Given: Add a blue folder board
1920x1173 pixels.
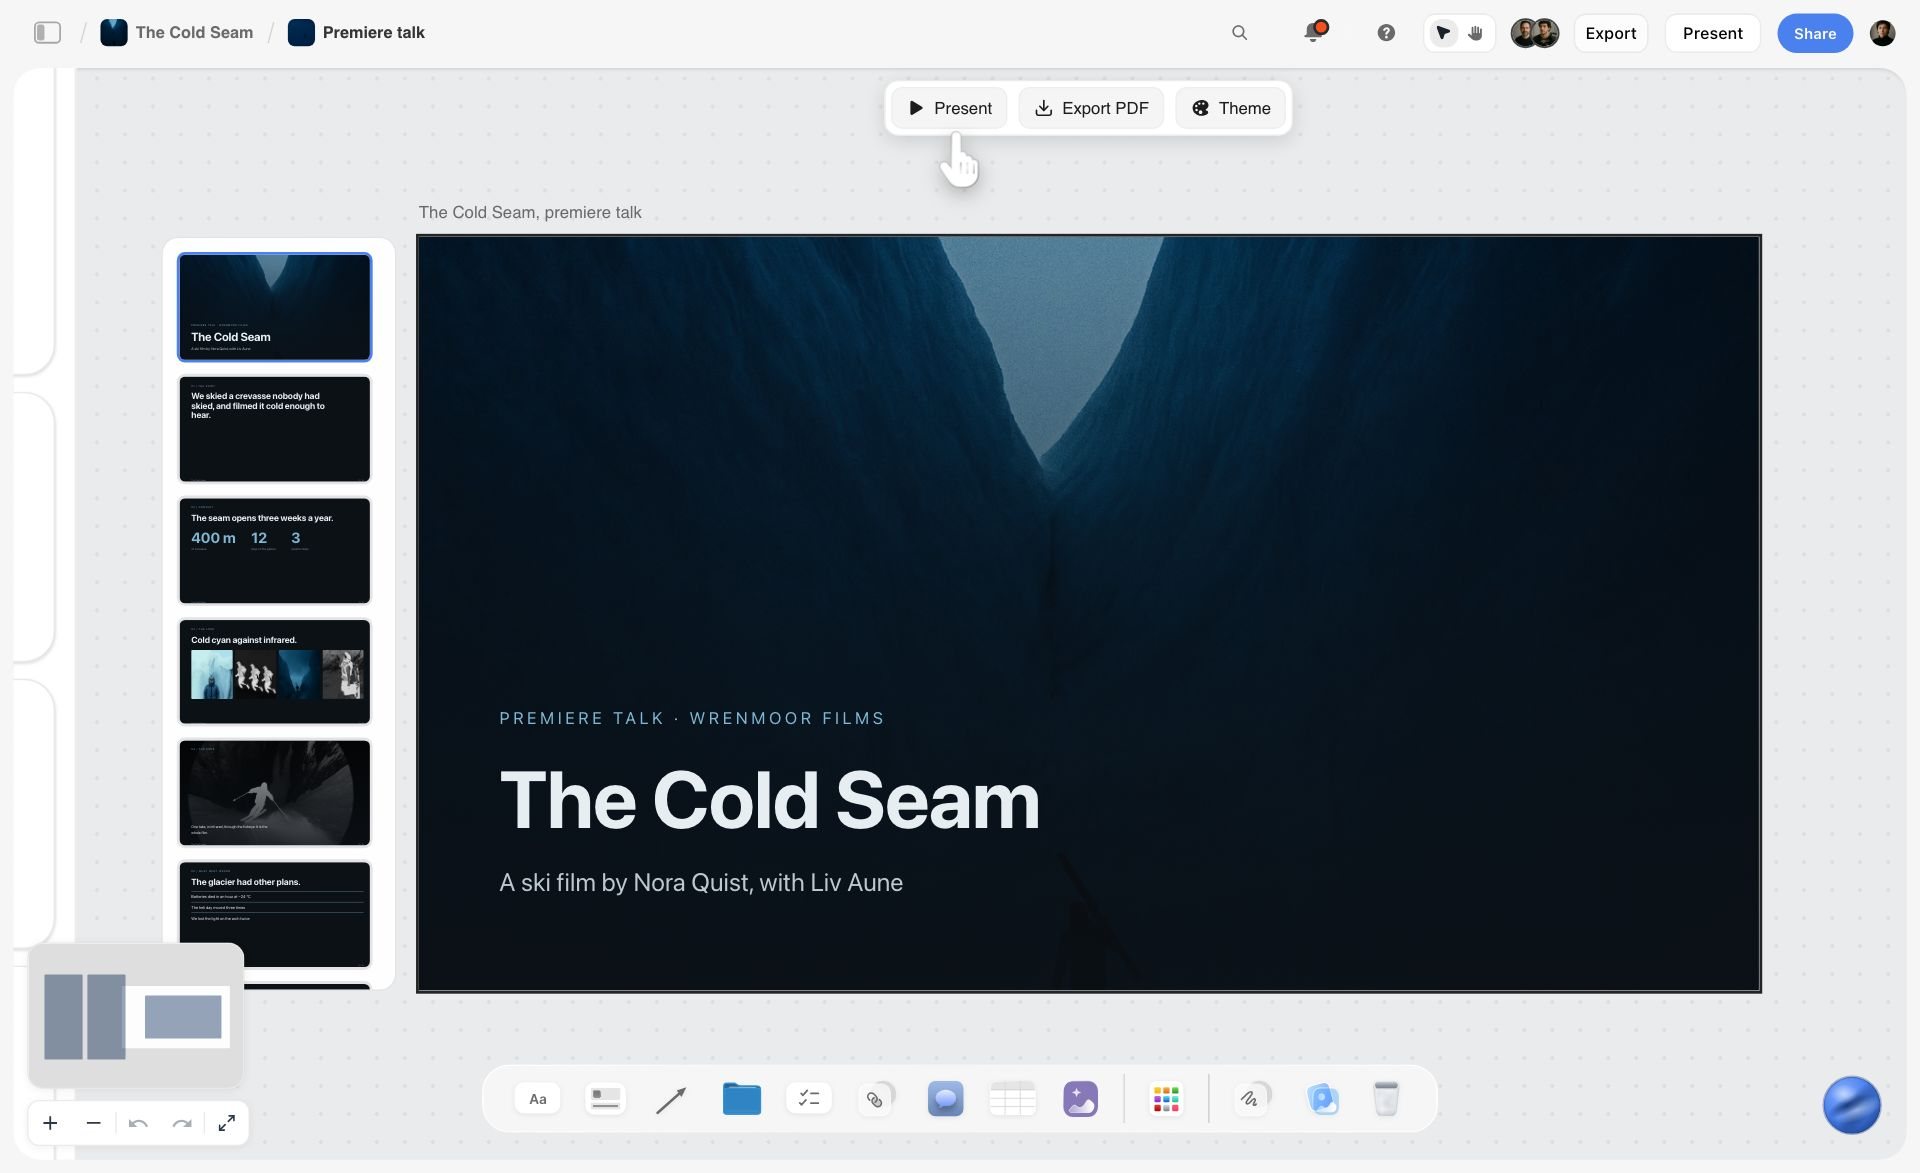Looking at the screenshot, I should click(x=741, y=1098).
